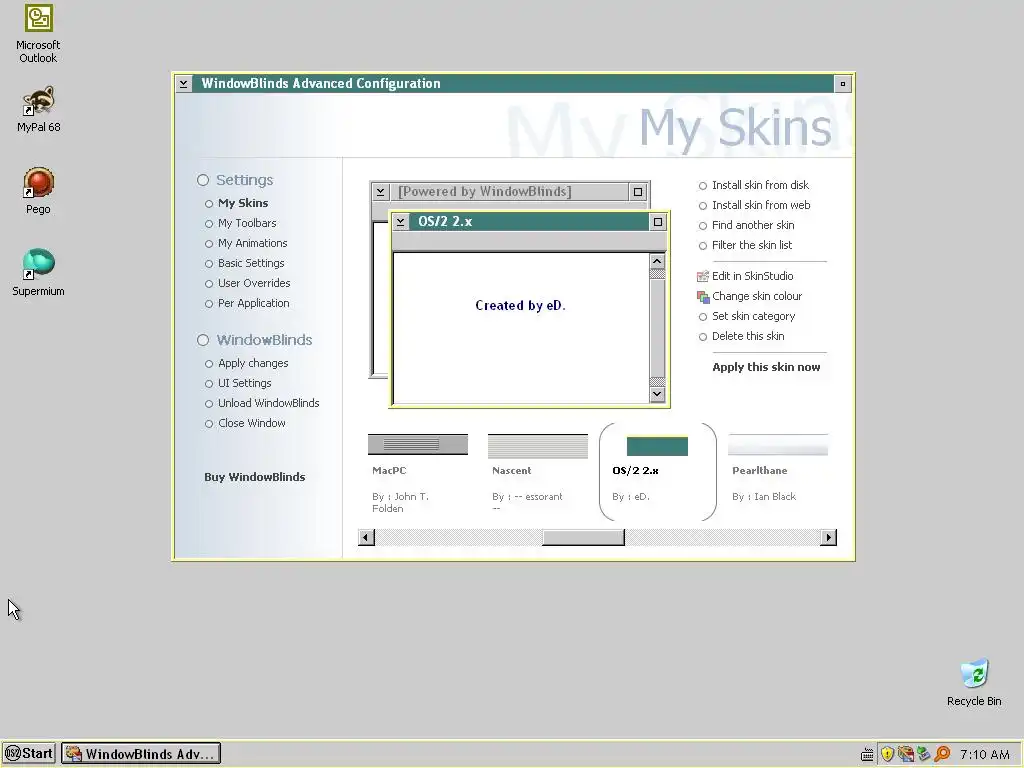Click the orange magnifier tray icon
Screen dimensions: 1024x768
[x=942, y=754]
